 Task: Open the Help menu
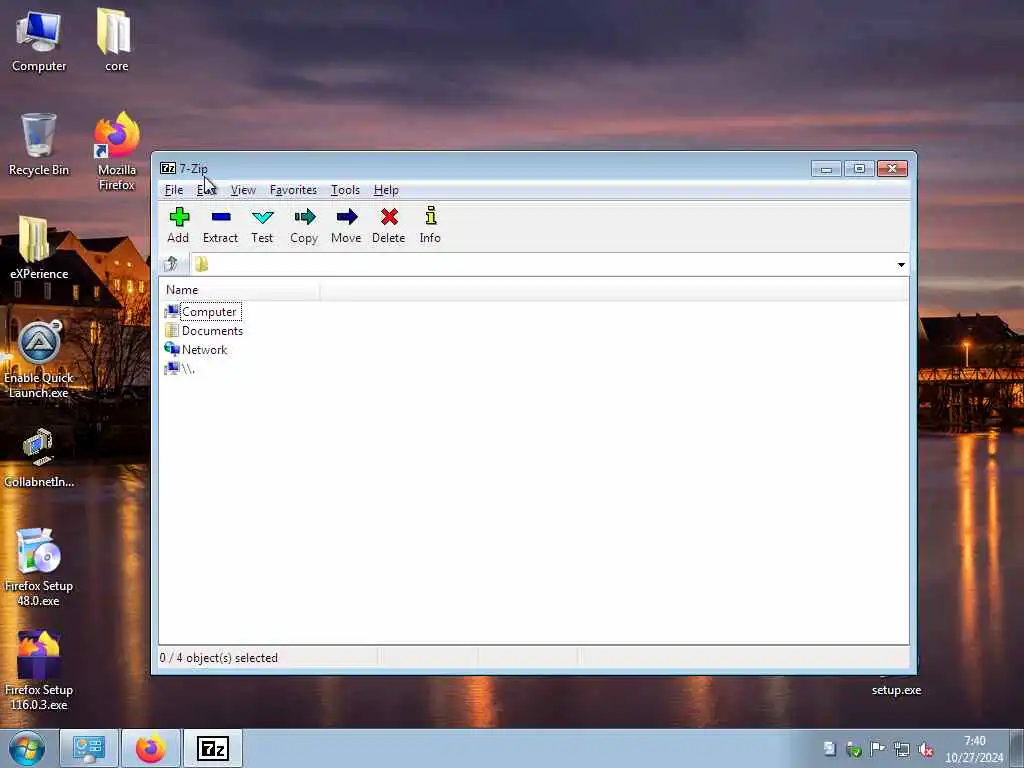pos(386,190)
